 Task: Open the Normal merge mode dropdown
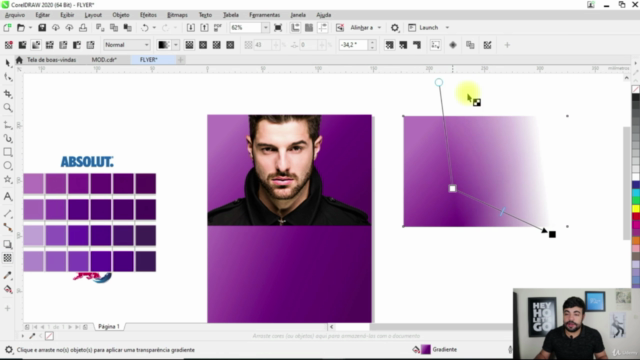[127, 45]
